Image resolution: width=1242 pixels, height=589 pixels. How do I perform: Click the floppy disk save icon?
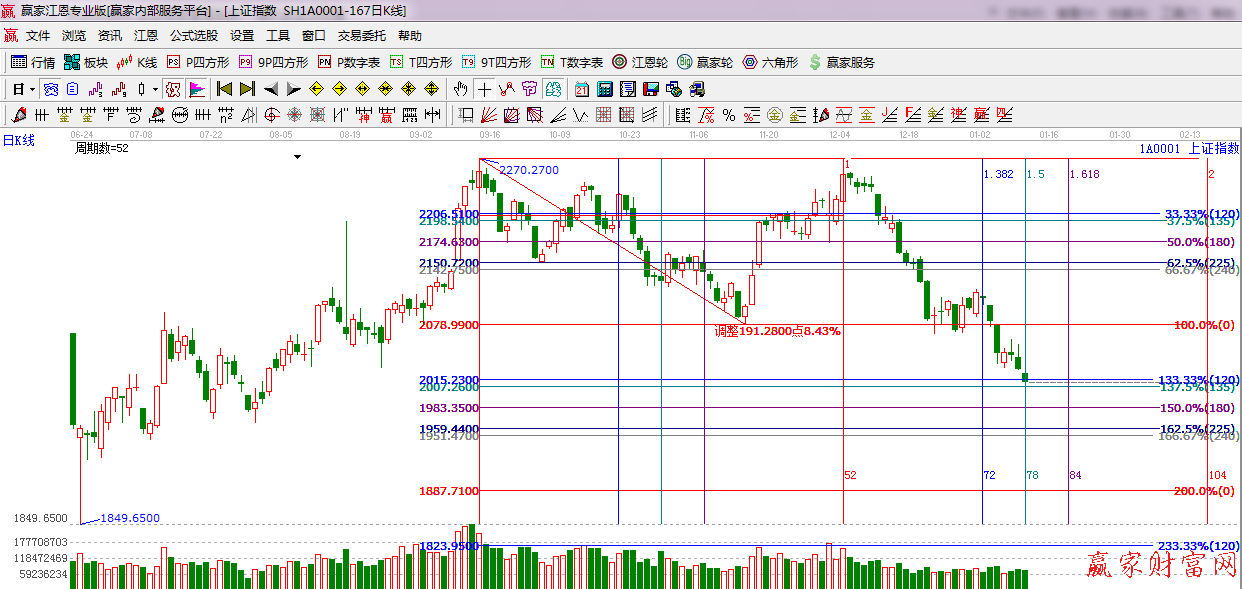[650, 89]
